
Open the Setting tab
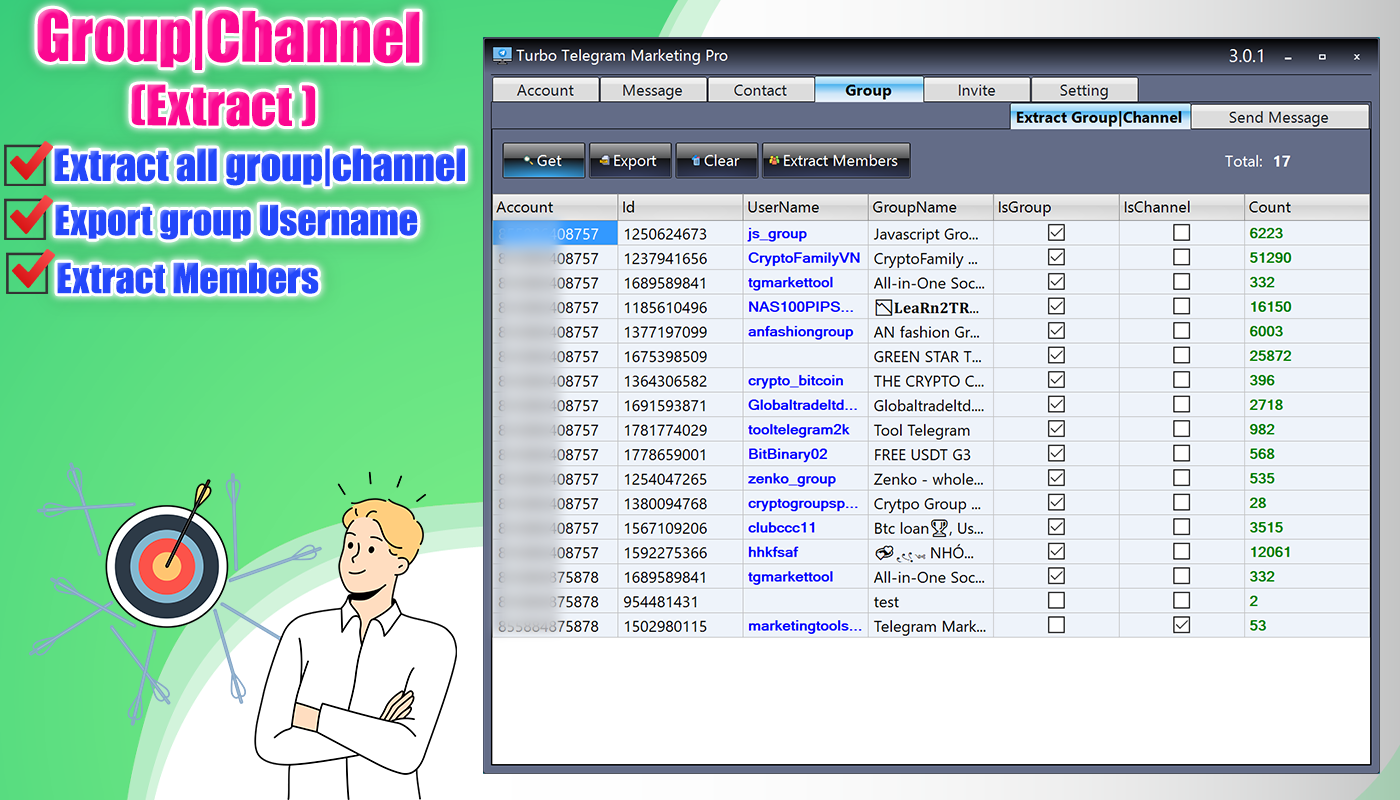(x=1084, y=90)
